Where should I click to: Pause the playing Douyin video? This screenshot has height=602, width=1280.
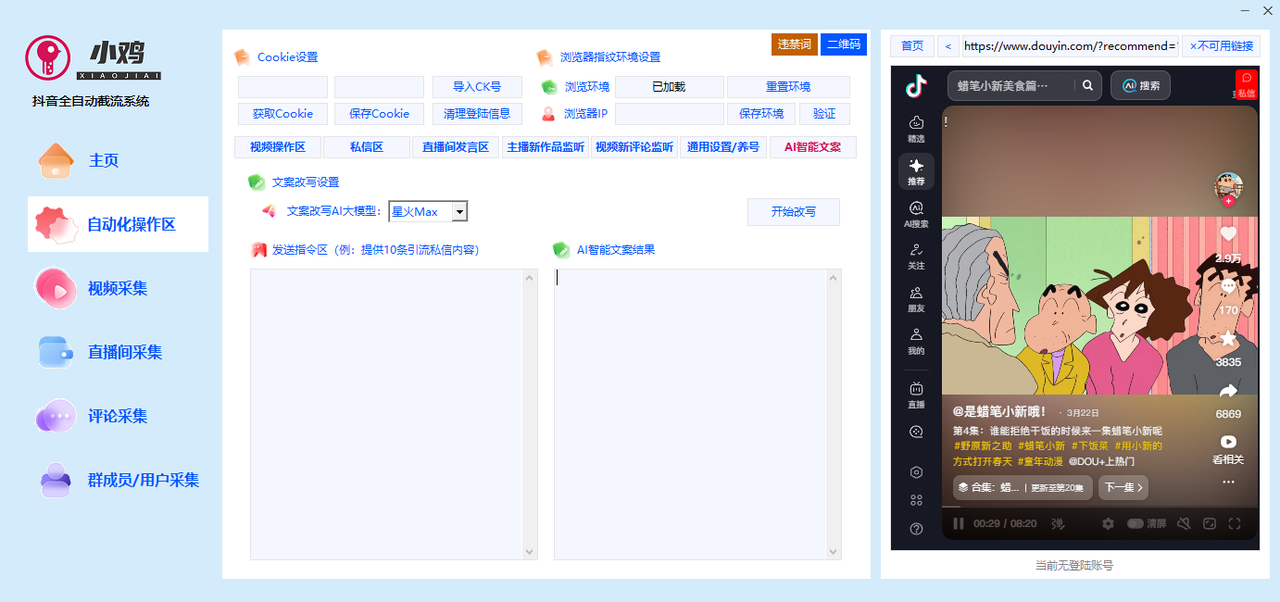coord(958,523)
